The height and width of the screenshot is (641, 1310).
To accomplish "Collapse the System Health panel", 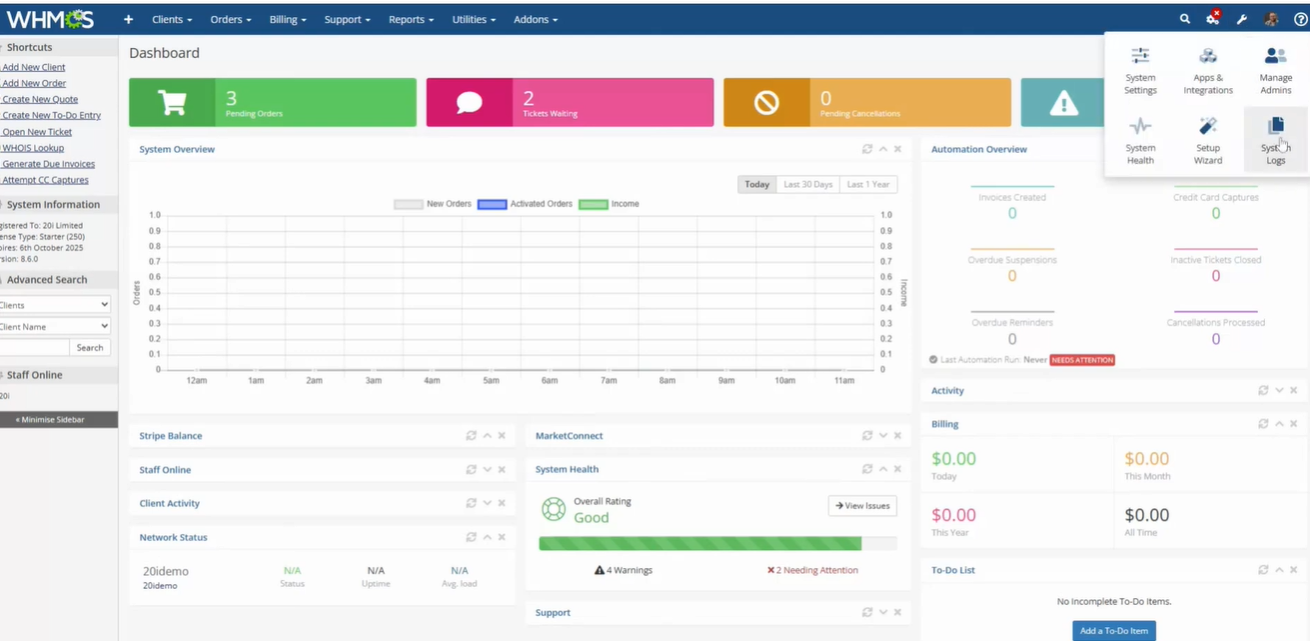I will click(883, 469).
